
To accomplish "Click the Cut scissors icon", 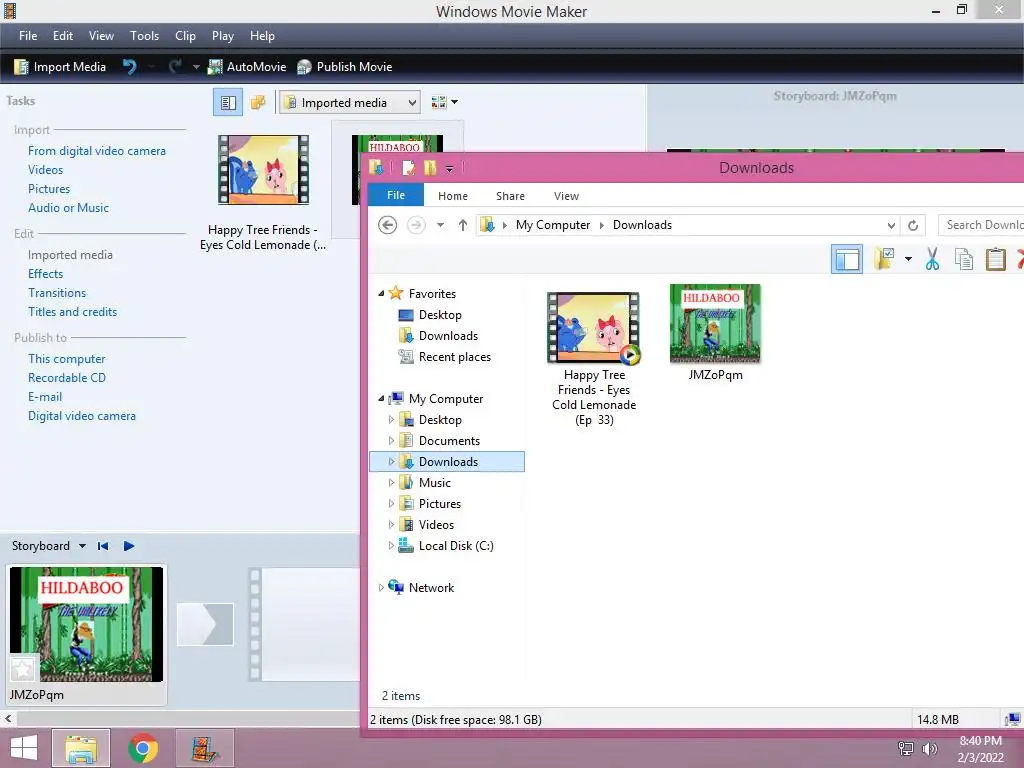I will pyautogui.click(x=932, y=259).
